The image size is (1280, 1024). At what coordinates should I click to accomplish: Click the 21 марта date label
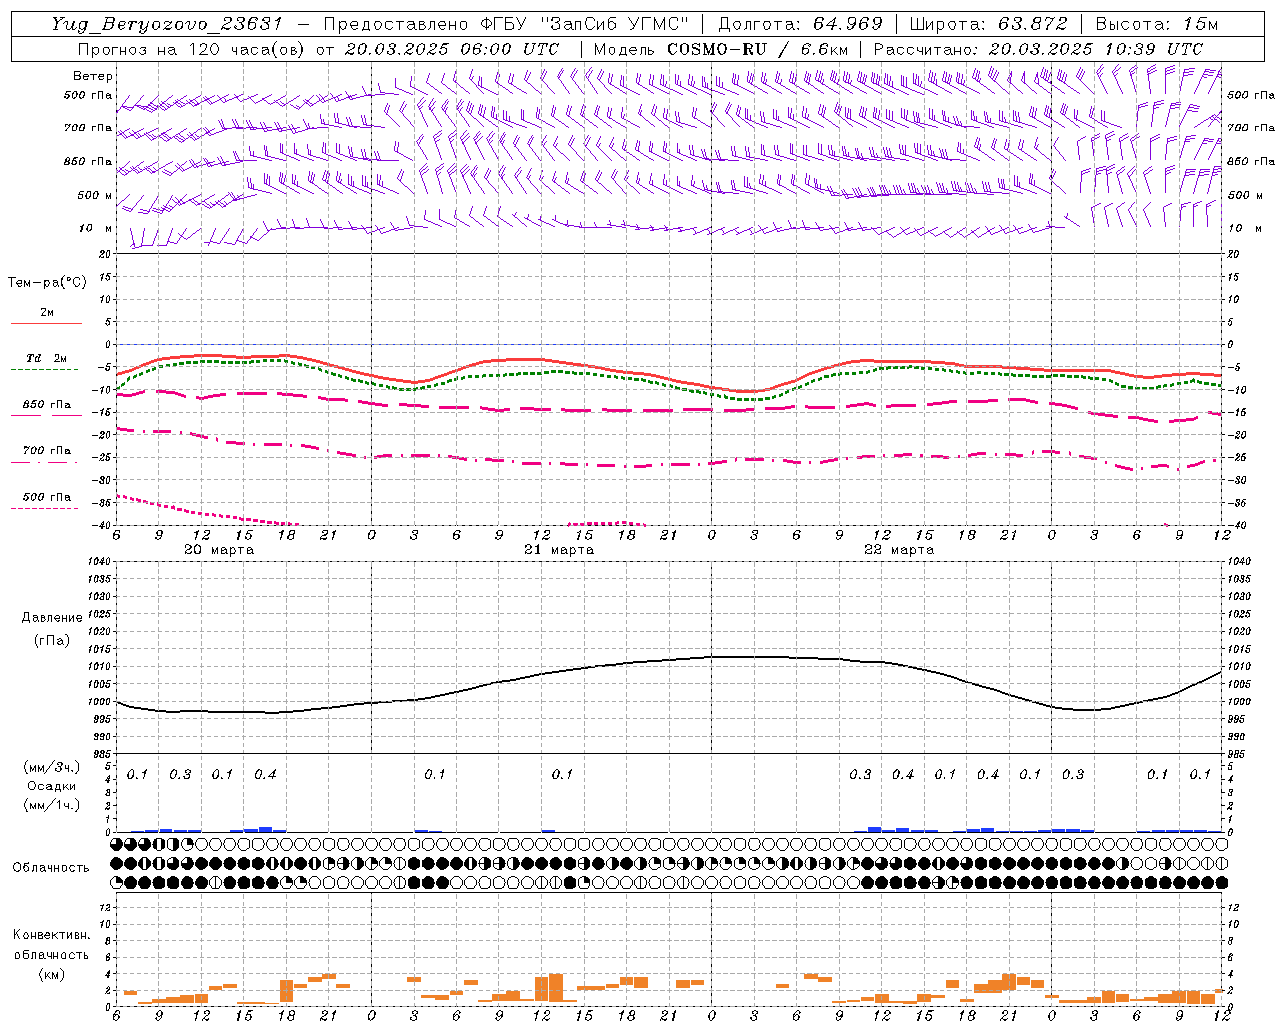[x=559, y=550]
